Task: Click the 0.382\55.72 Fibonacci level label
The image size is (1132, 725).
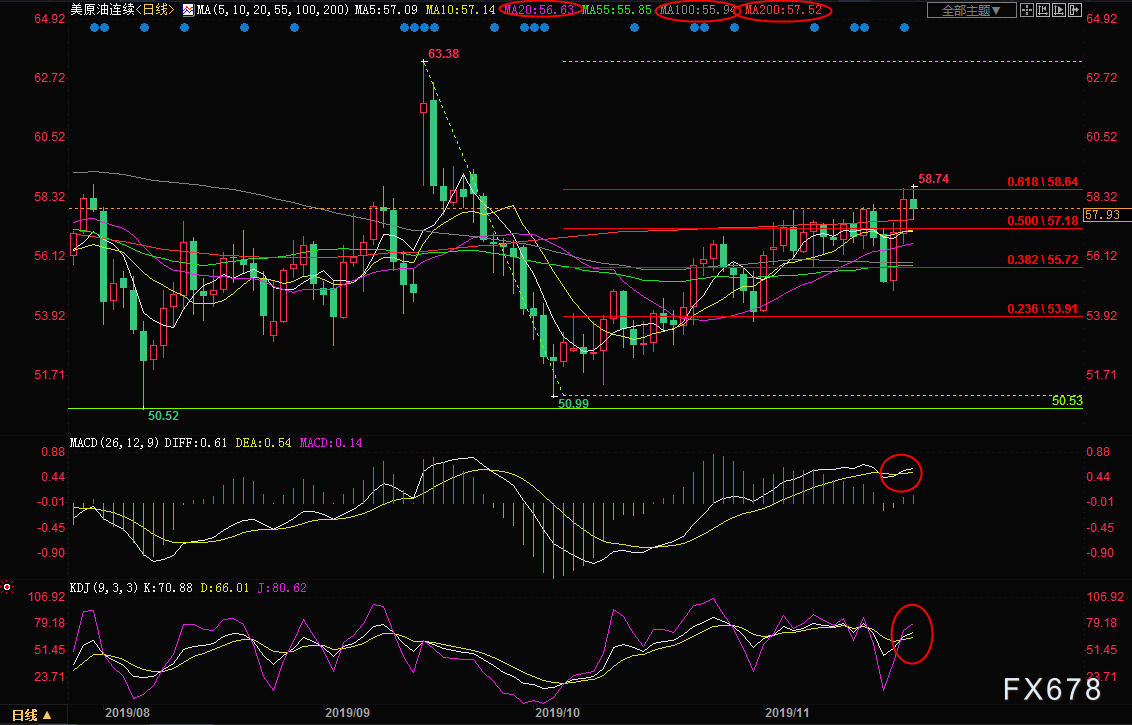Action: coord(1043,259)
